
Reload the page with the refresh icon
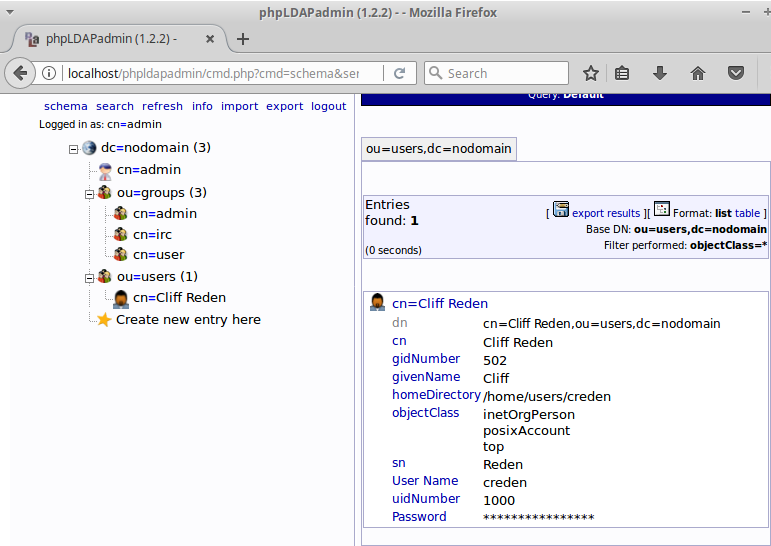pyautogui.click(x=400, y=73)
